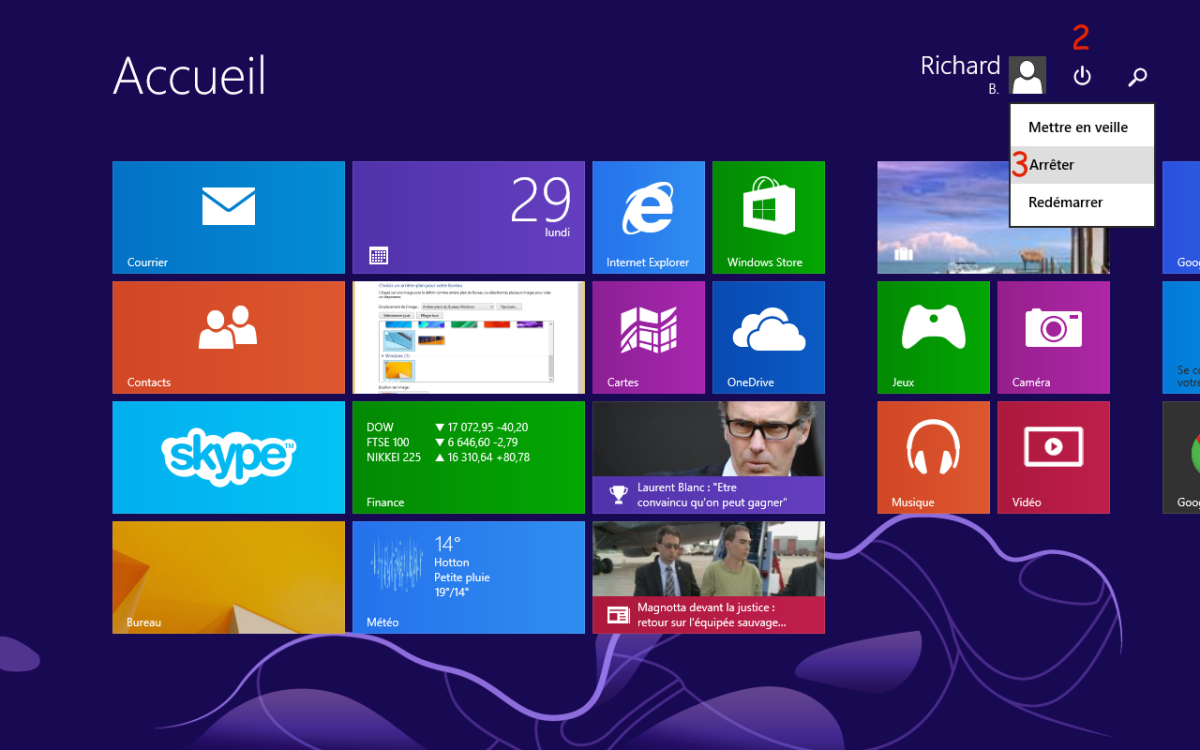Click the Richard user name text
This screenshot has width=1200, height=750.
960,66
